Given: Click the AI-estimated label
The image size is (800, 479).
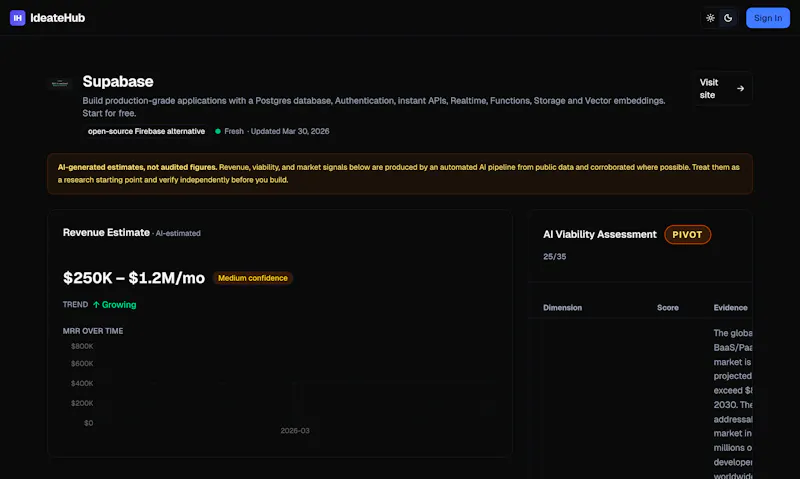Looking at the screenshot, I should [178, 234].
